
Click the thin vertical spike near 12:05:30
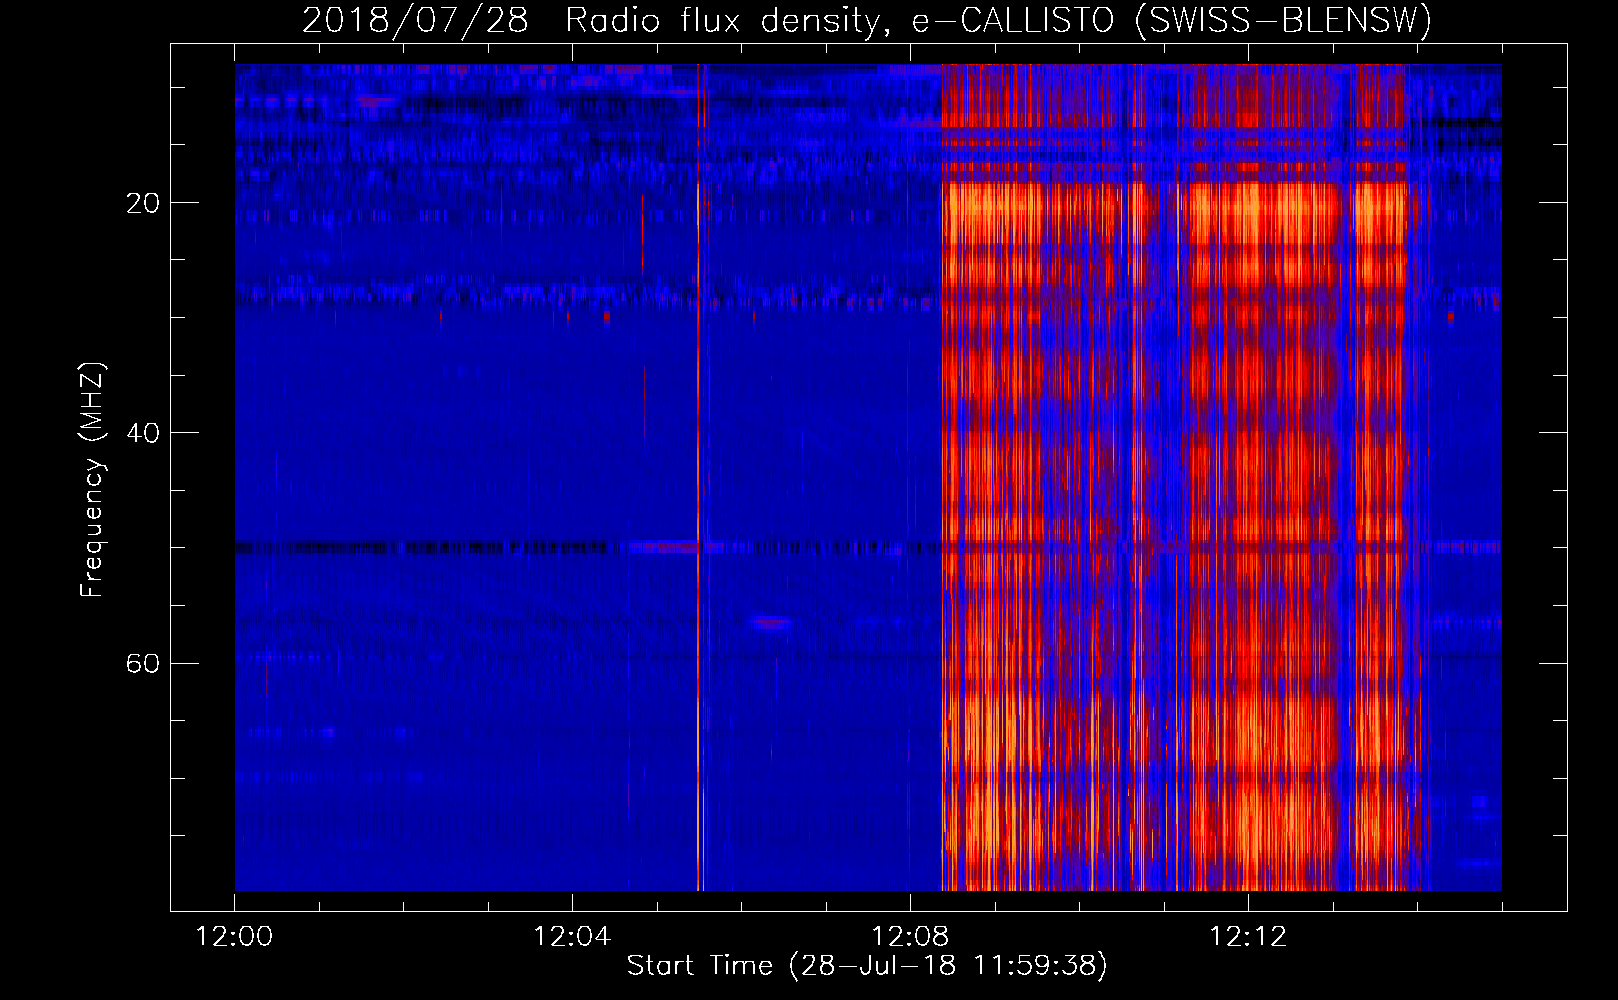click(699, 477)
